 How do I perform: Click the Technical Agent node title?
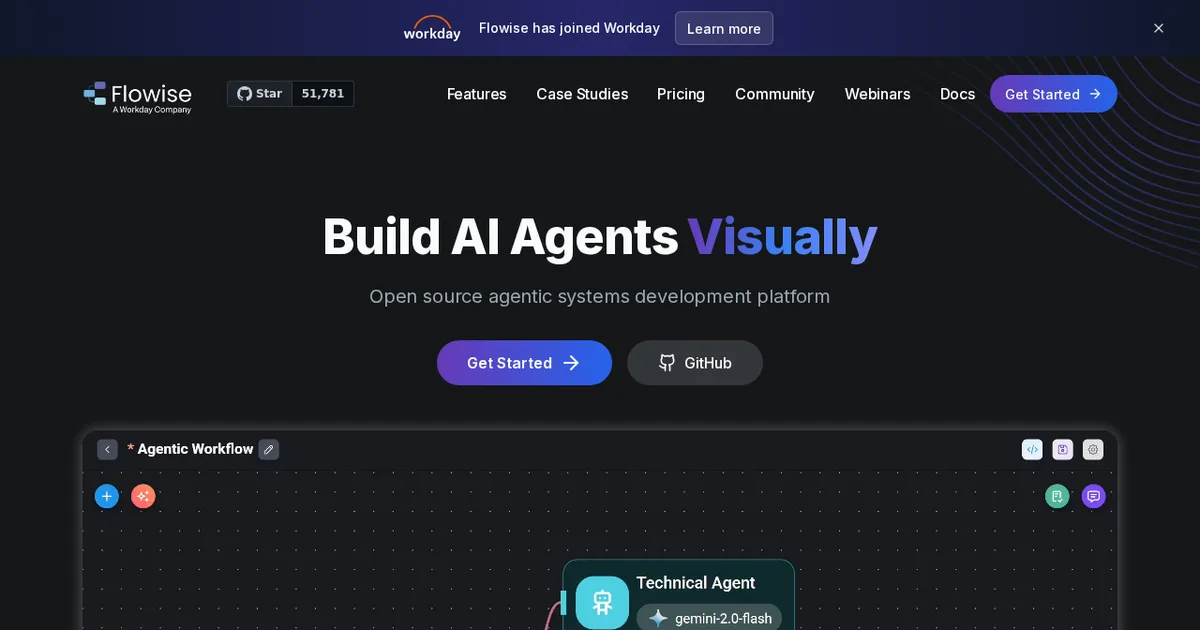pos(696,583)
